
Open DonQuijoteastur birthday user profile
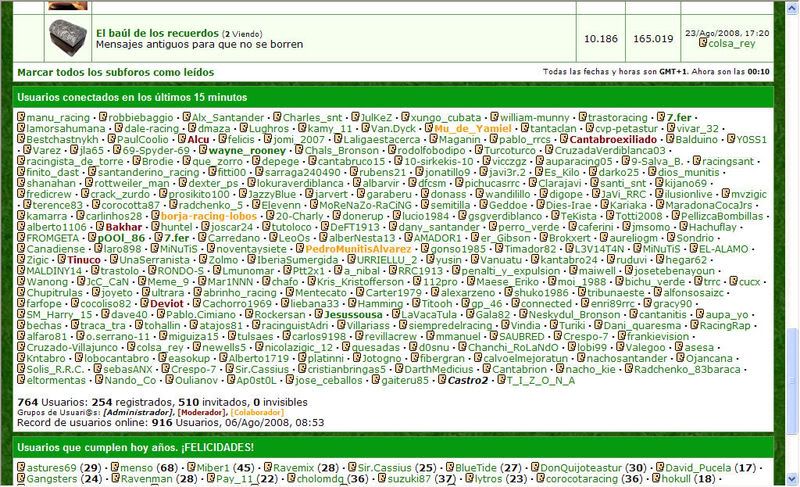581,468
